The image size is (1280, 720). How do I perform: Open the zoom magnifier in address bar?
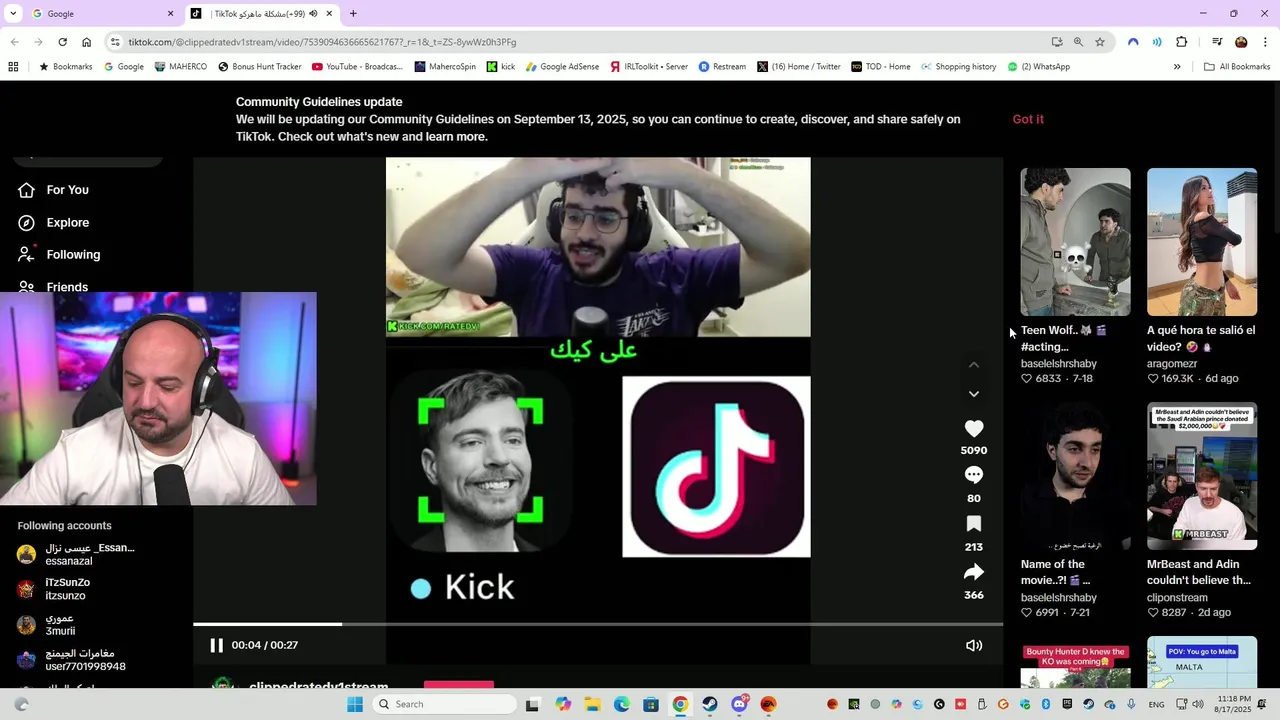(x=1078, y=42)
